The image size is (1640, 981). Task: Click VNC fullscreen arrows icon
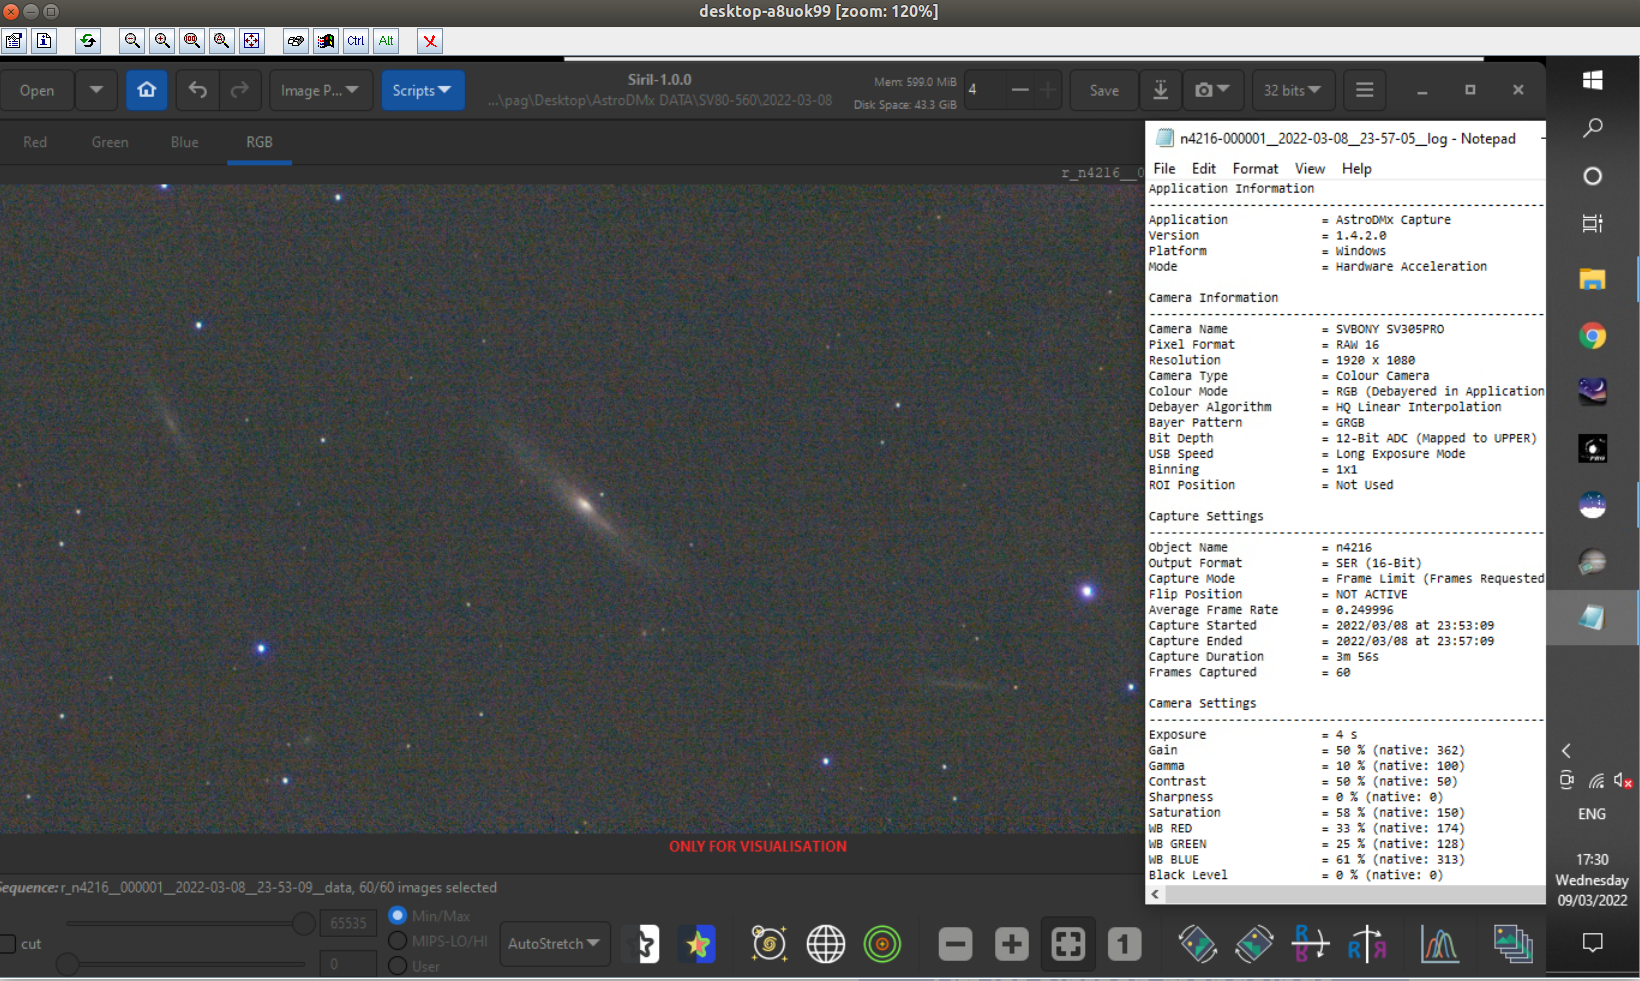[x=252, y=41]
